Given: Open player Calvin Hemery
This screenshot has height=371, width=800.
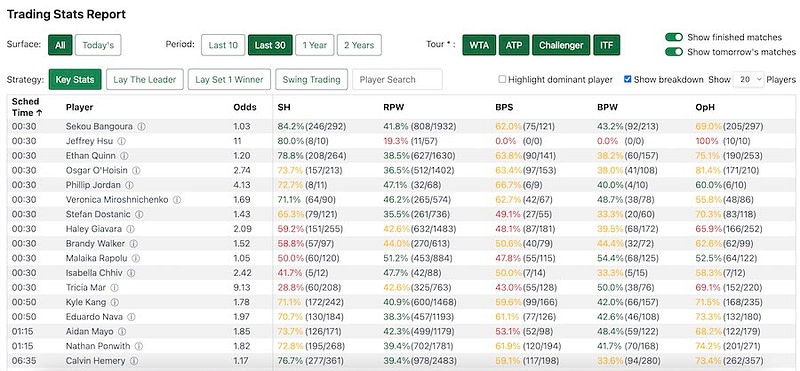Looking at the screenshot, I should click(x=95, y=361).
